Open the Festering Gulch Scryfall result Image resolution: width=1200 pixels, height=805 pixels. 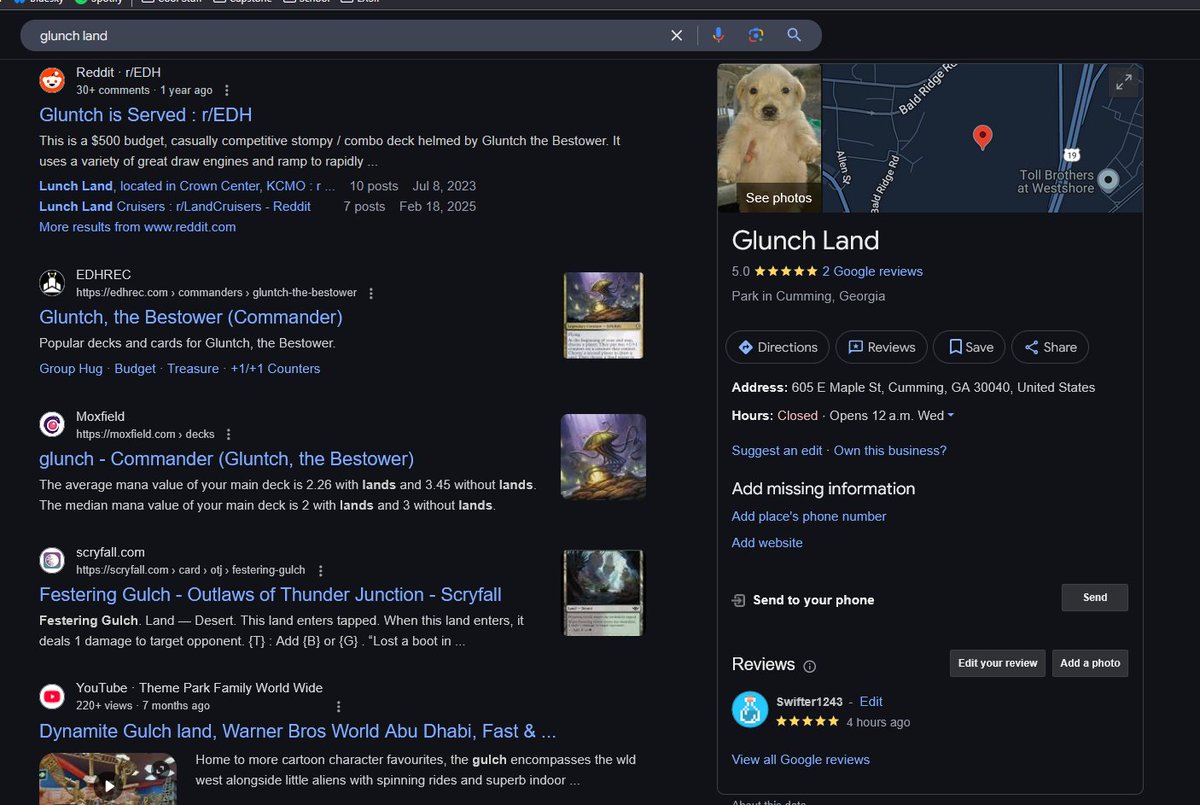pos(270,595)
